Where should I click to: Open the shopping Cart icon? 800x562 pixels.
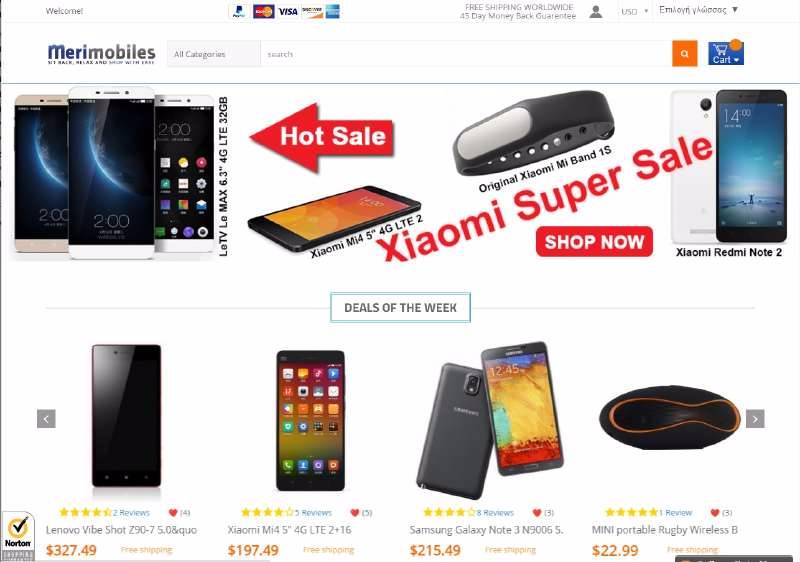coord(726,53)
